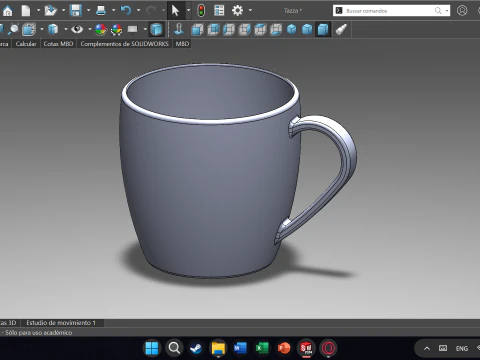Open Excel from the taskbar

262,348
